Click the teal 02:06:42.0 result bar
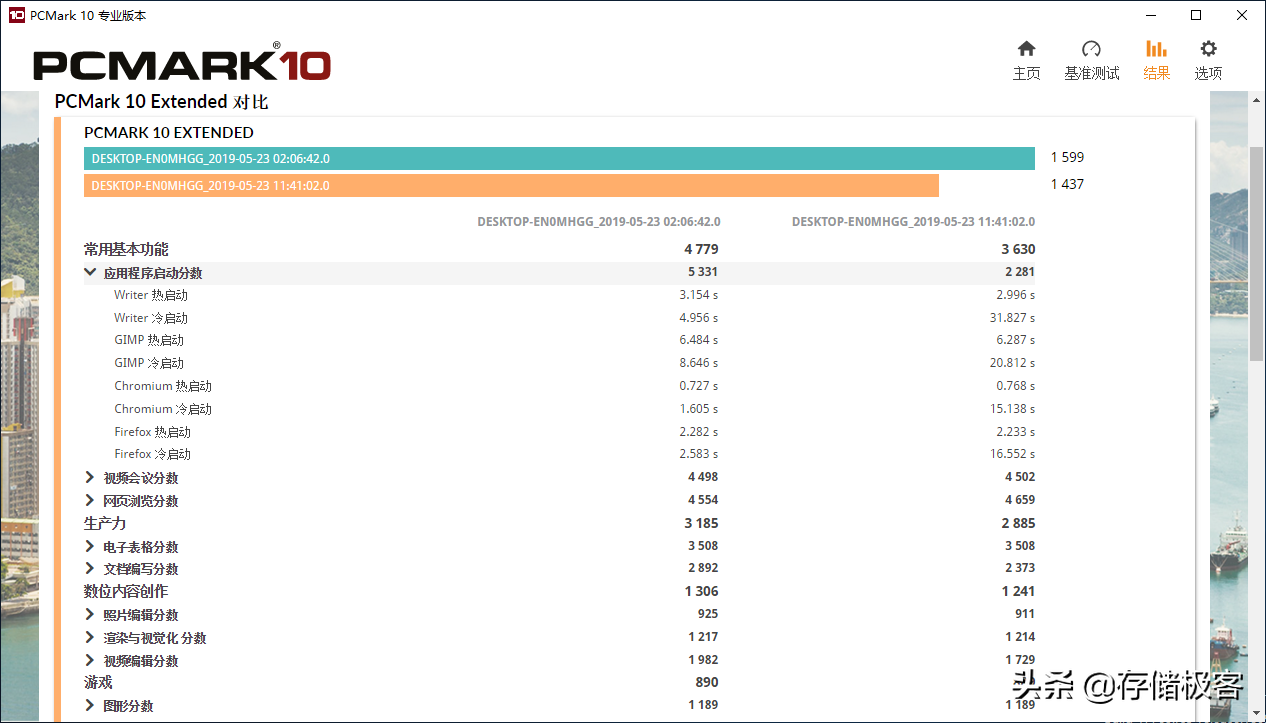The height and width of the screenshot is (723, 1266). [559, 158]
